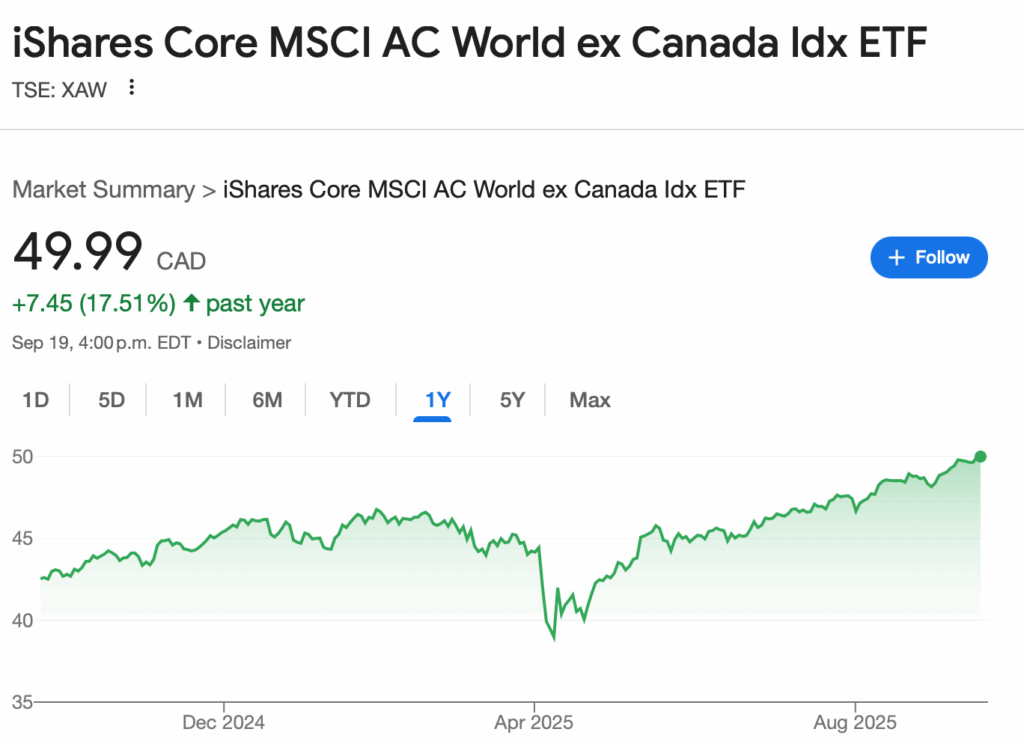Switch to the 5D time range
The height and width of the screenshot is (744, 1024).
click(111, 401)
